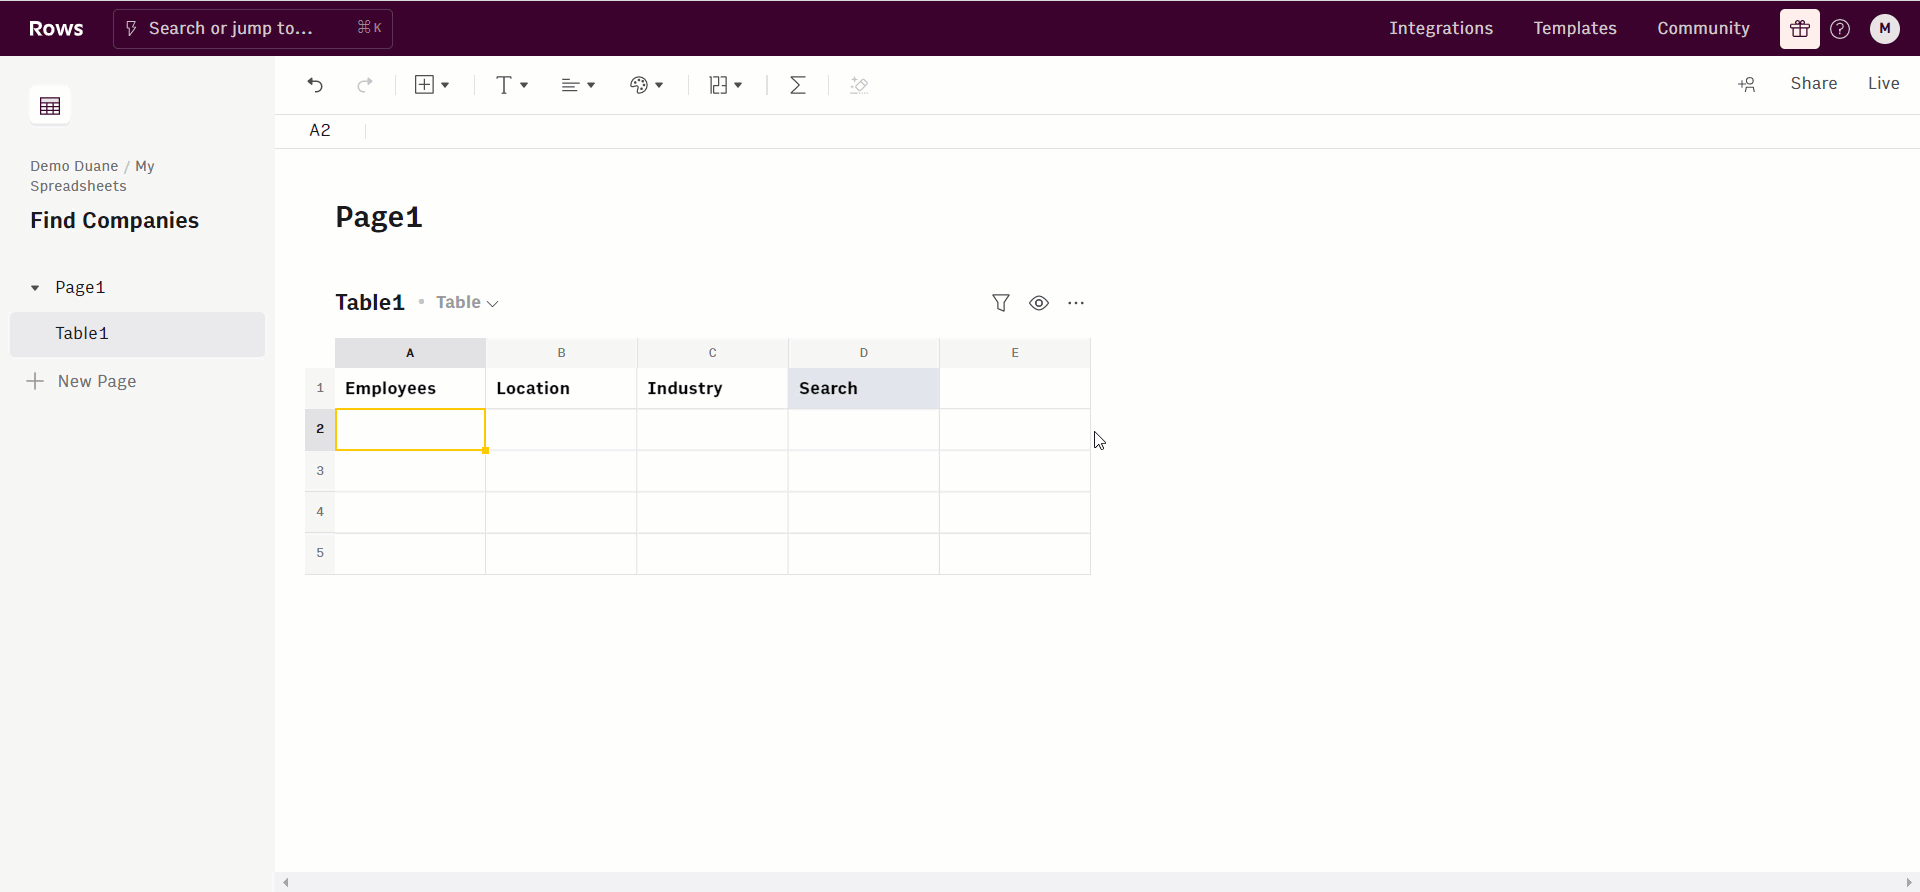Click the table filter funnel icon
1920x892 pixels.
tap(1001, 303)
